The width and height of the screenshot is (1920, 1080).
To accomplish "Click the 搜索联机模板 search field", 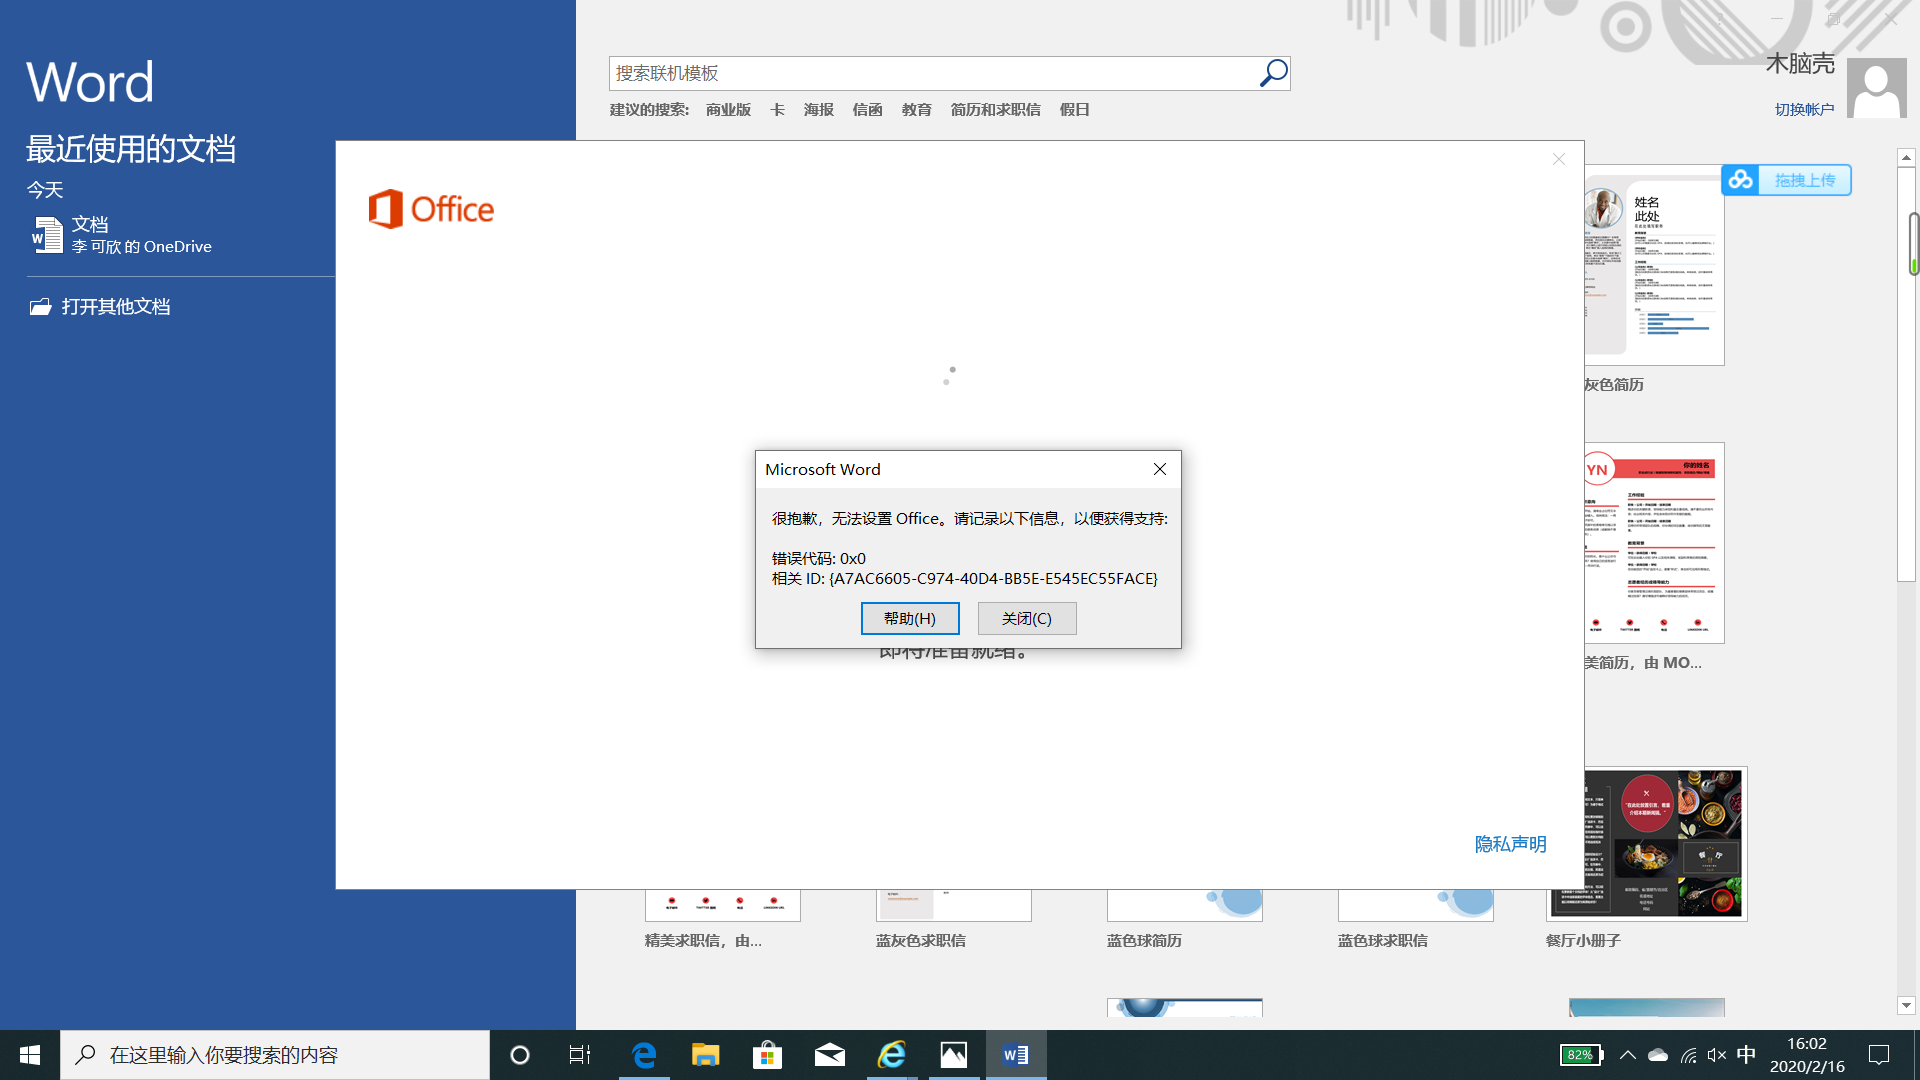I will click(930, 73).
